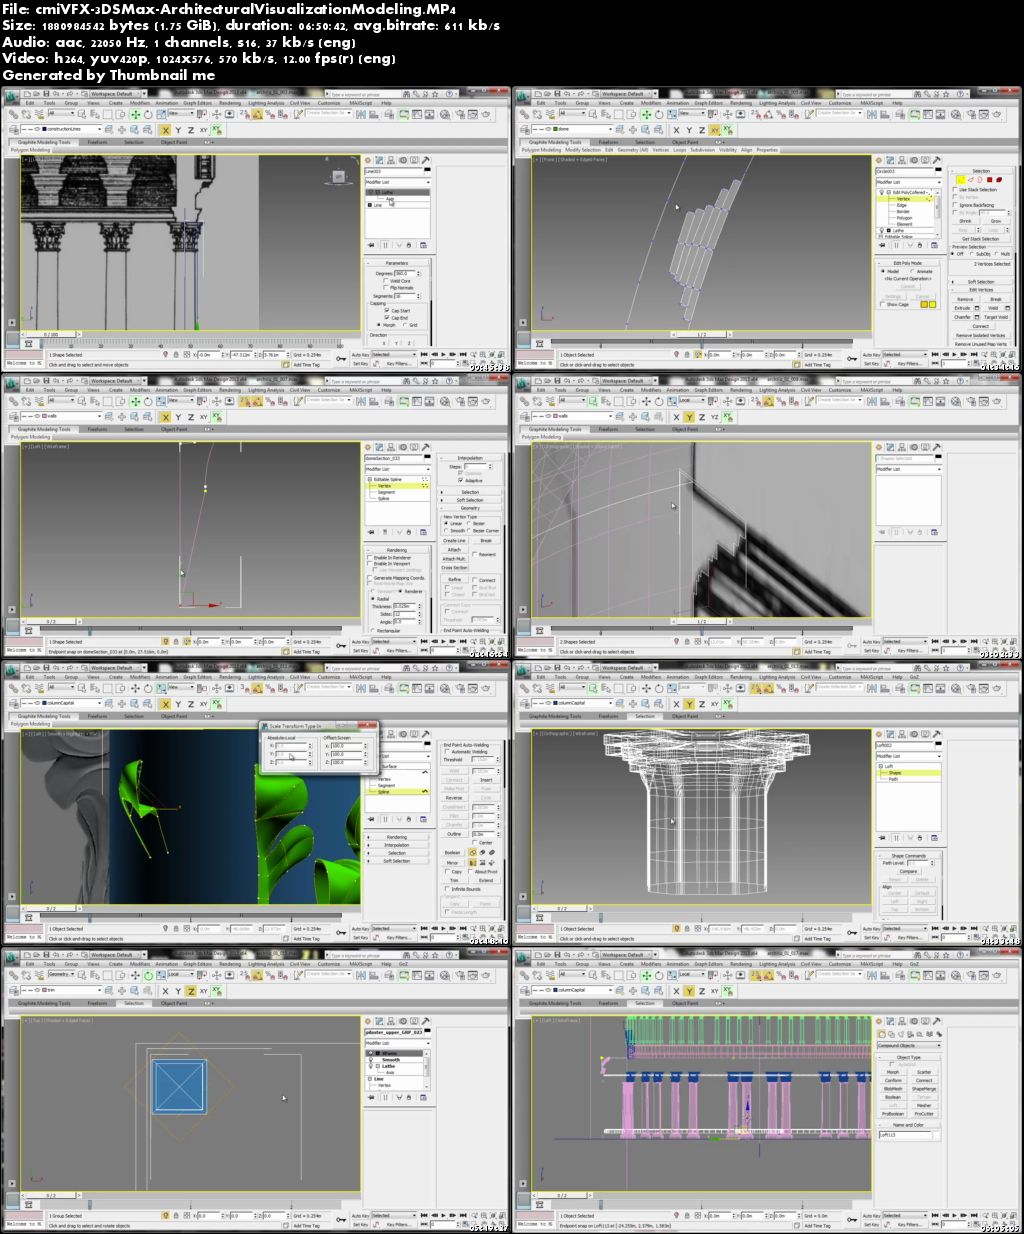
Task: Click X axis constraint in top-left thumbnail
Action: (x=165, y=130)
